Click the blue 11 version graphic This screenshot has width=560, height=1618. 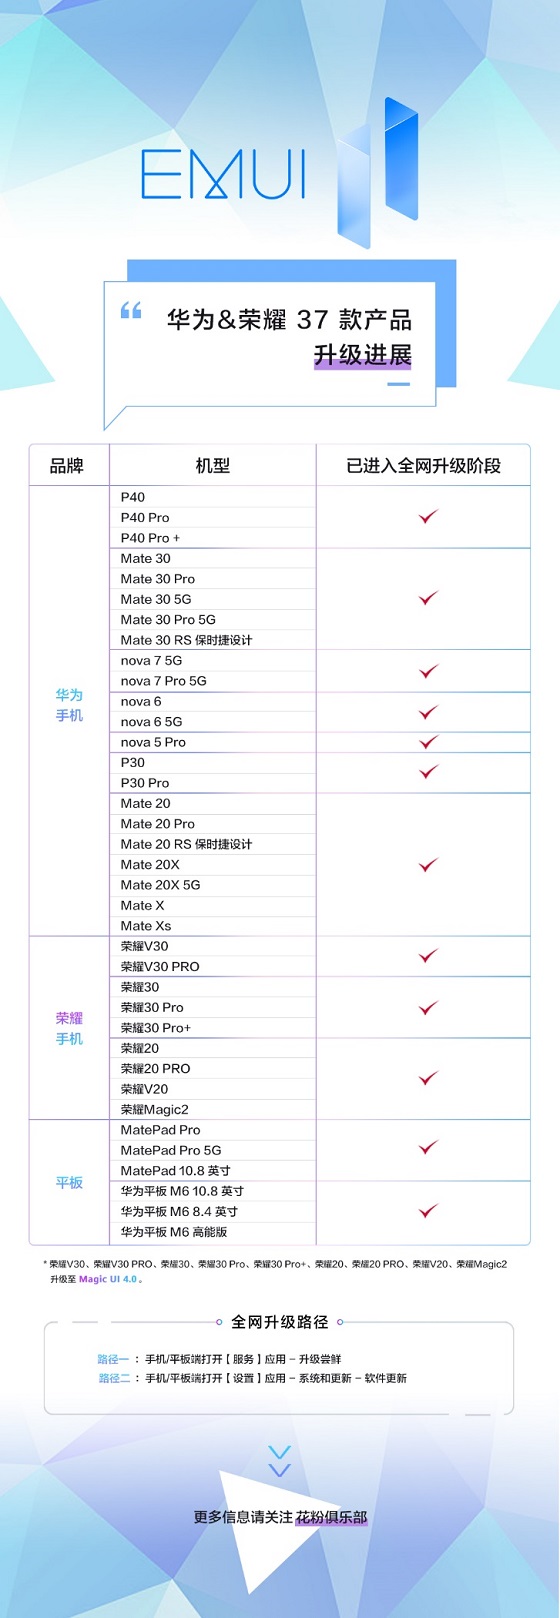pos(377,172)
